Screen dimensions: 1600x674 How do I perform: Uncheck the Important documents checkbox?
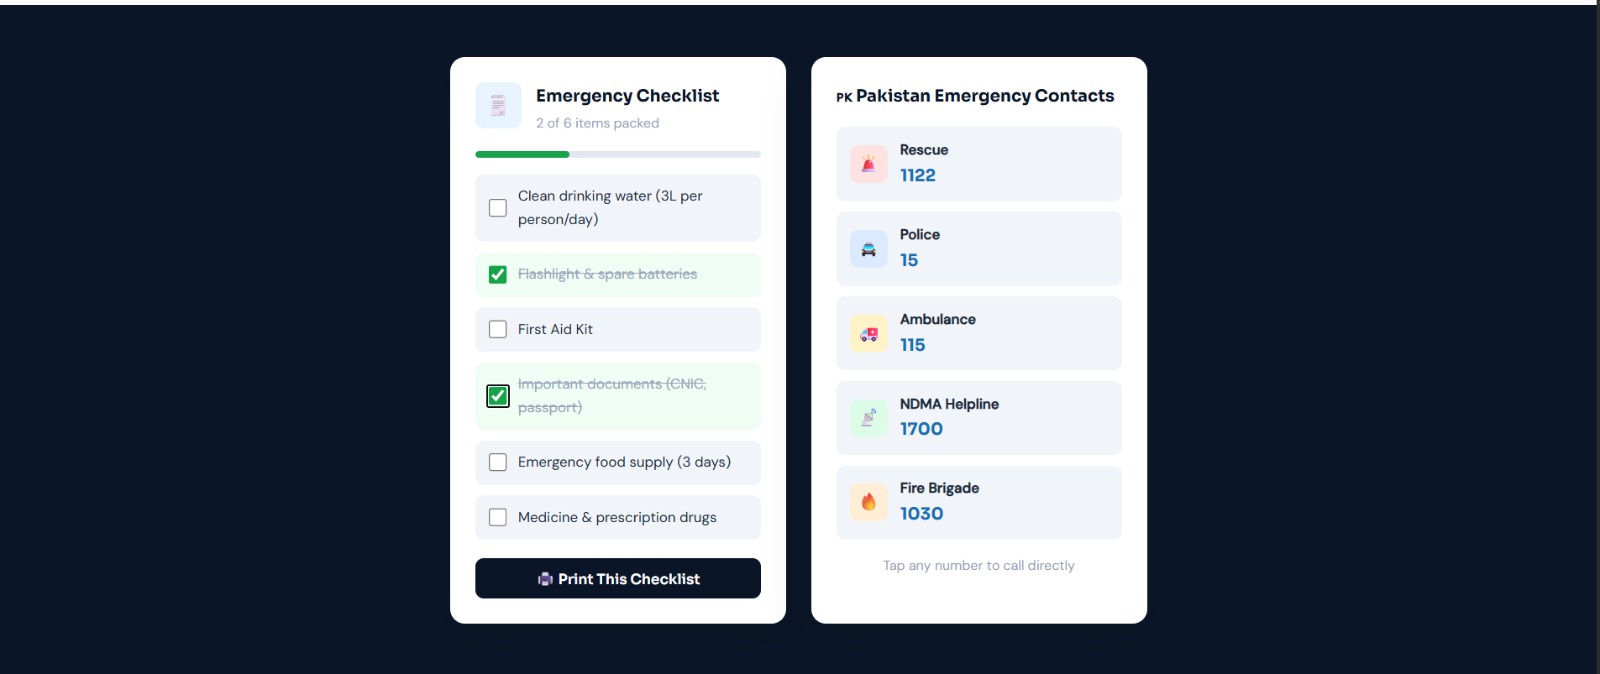click(498, 396)
